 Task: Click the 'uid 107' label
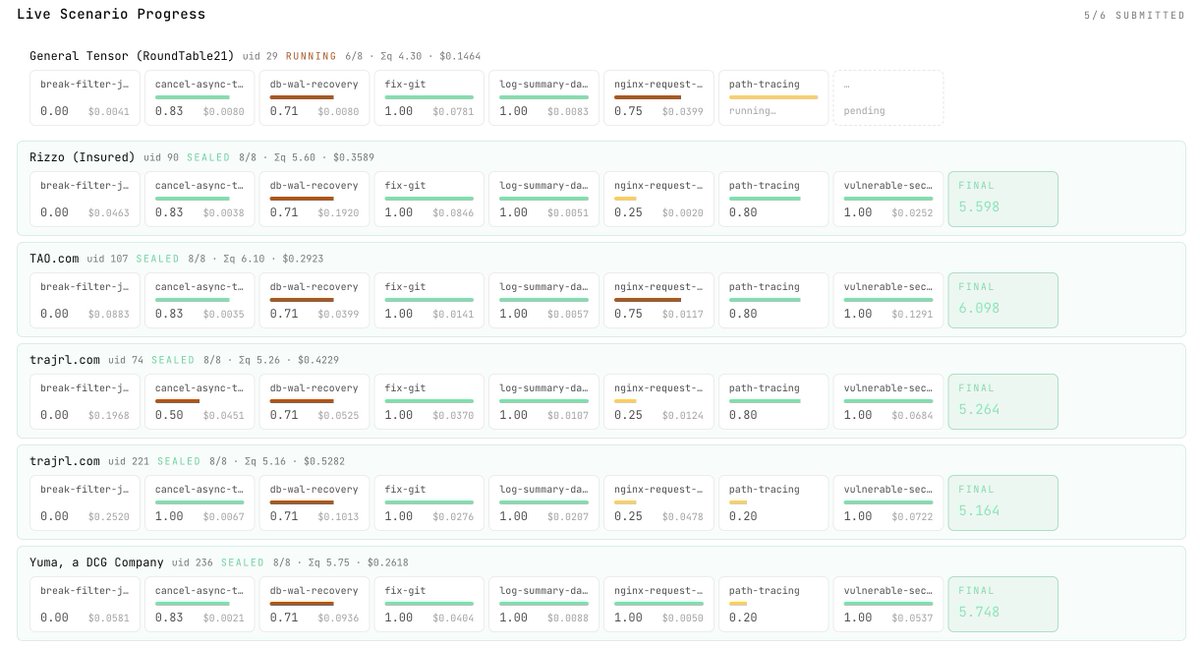pos(108,258)
